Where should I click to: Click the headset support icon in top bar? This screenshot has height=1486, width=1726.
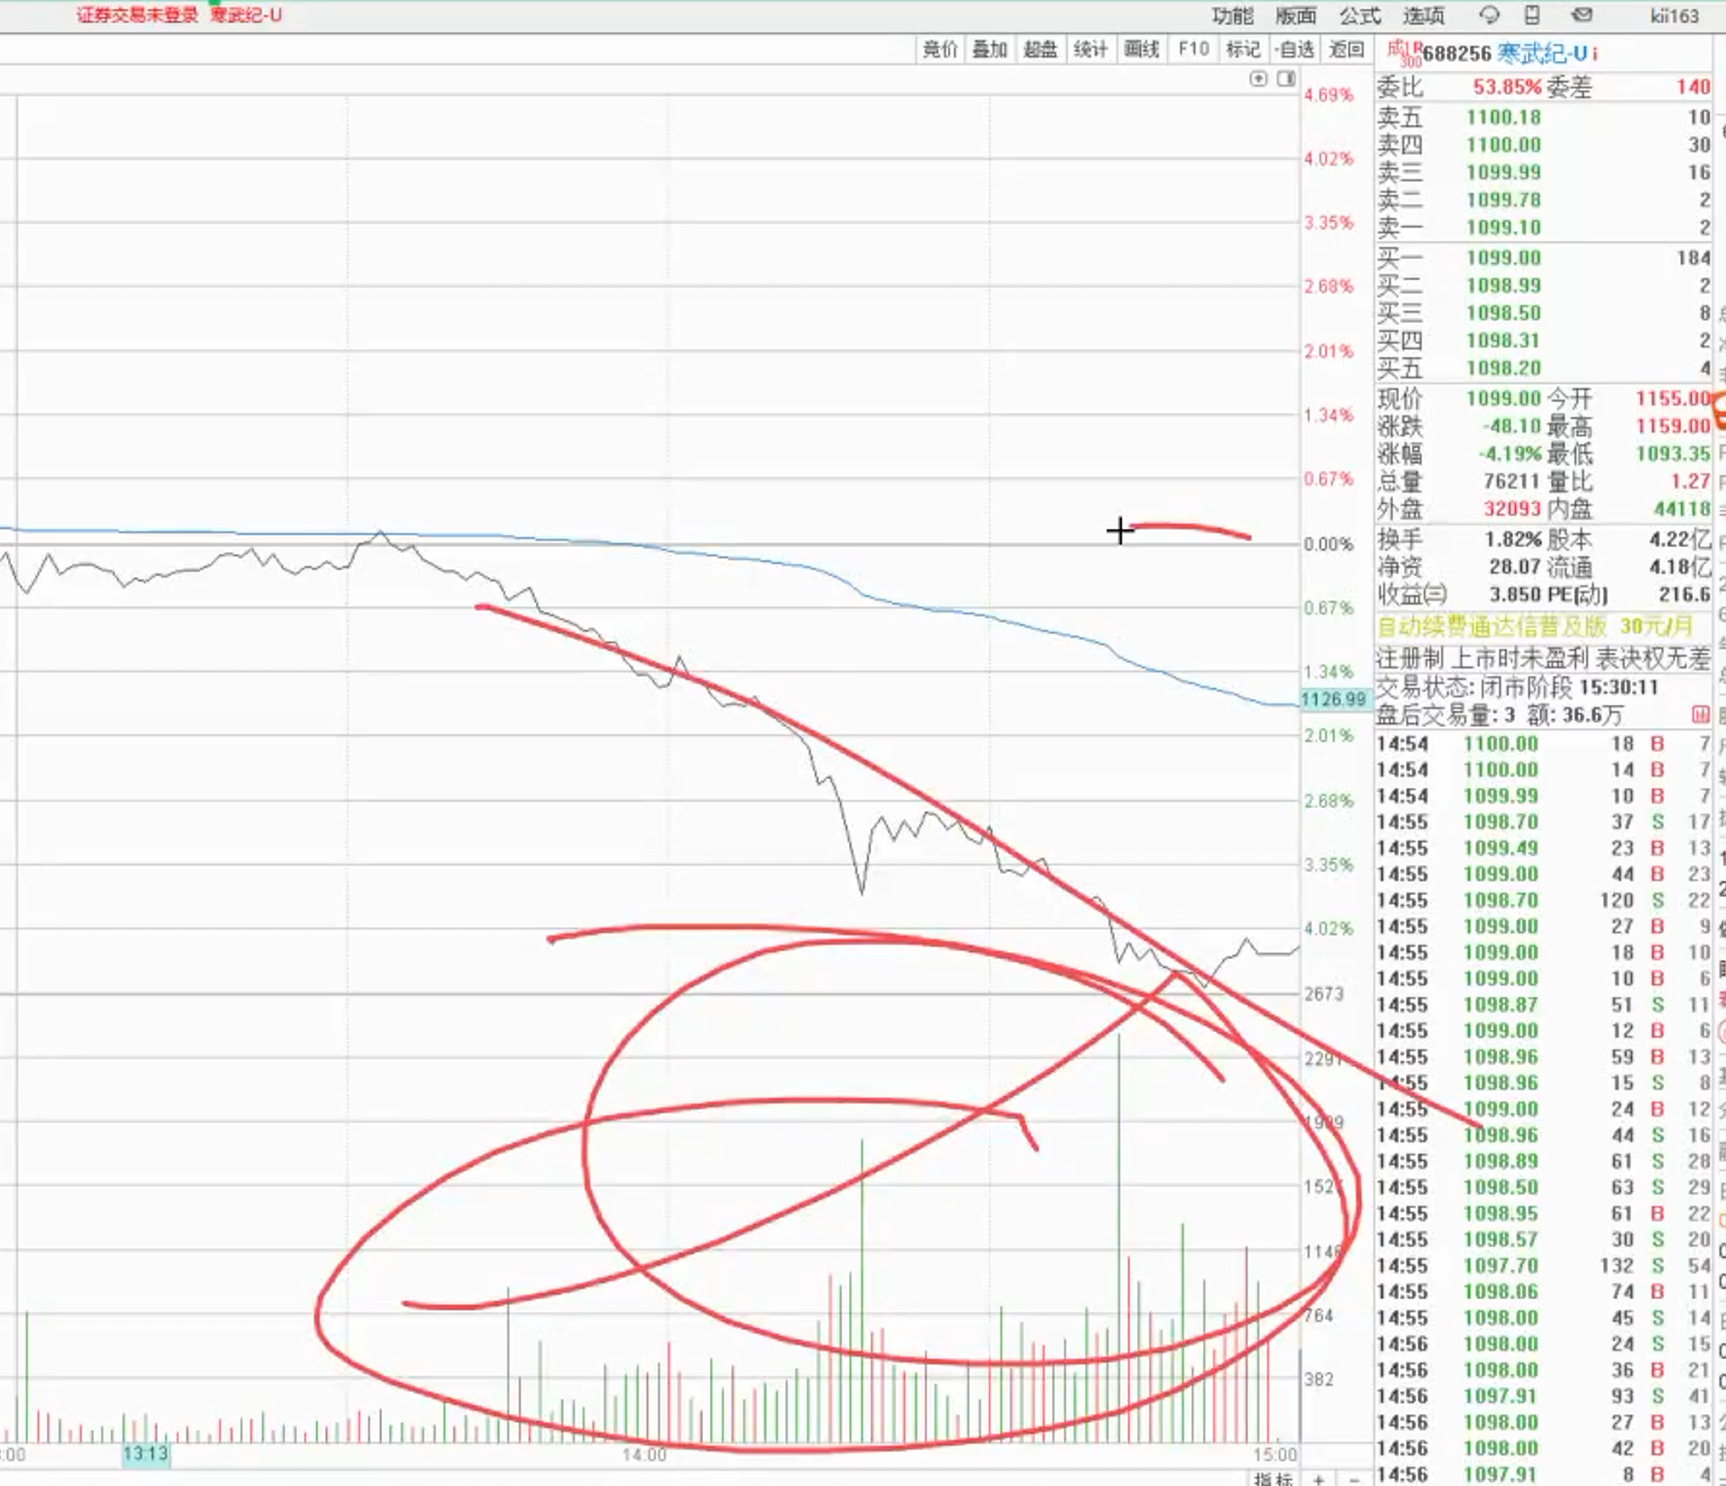coord(1489,15)
